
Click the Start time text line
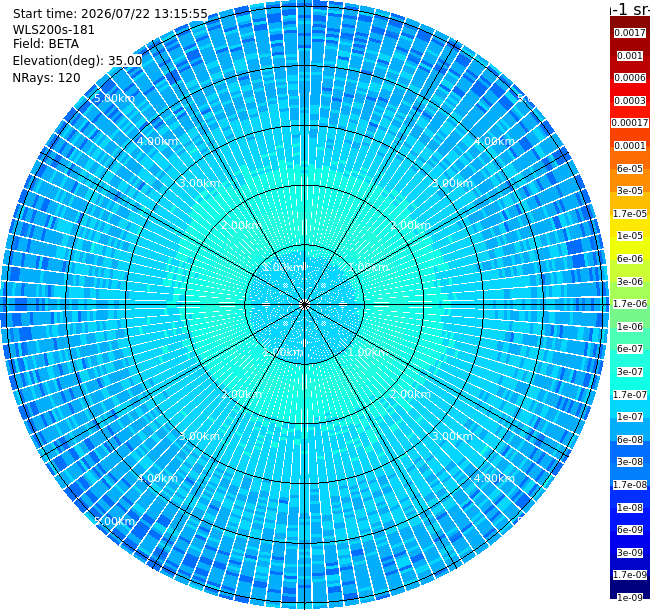coord(110,14)
